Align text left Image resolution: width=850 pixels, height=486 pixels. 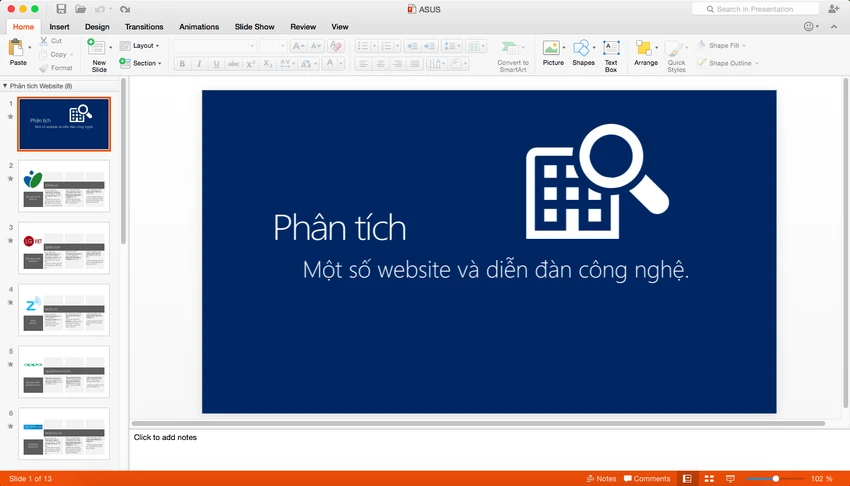click(x=363, y=64)
